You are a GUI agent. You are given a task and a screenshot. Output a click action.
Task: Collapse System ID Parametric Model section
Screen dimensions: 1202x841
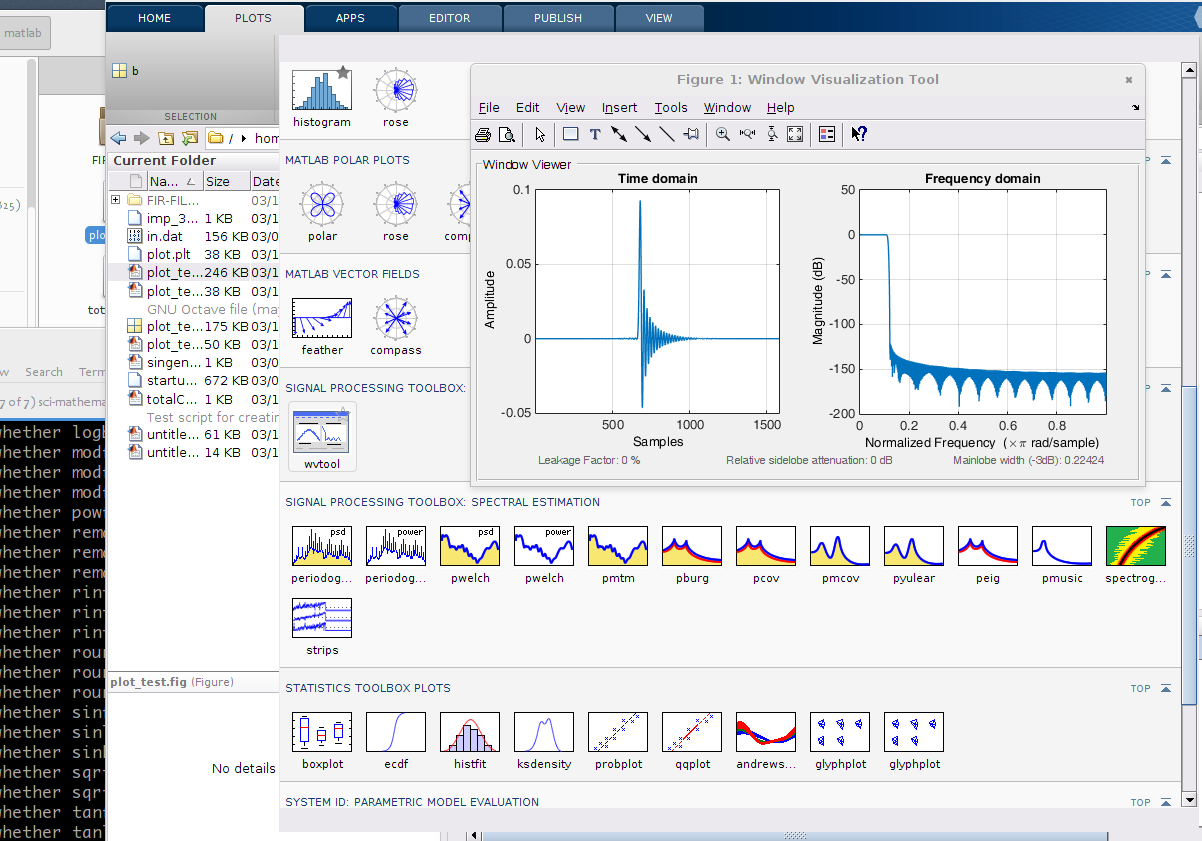(1166, 802)
